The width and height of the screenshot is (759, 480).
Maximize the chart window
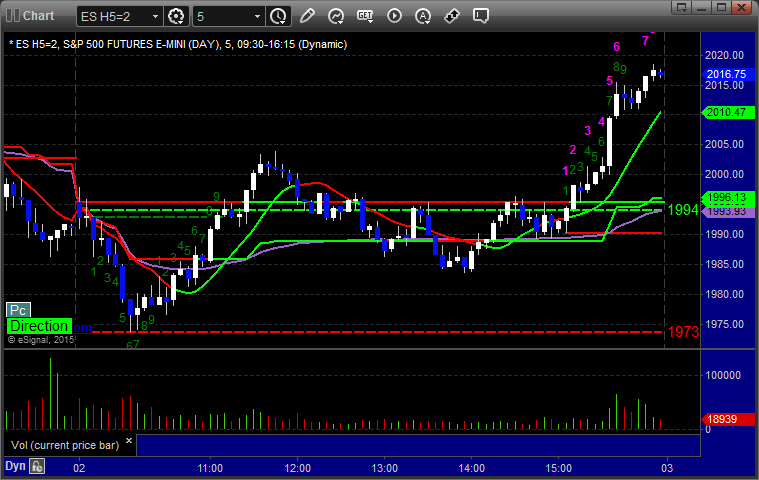(721, 7)
